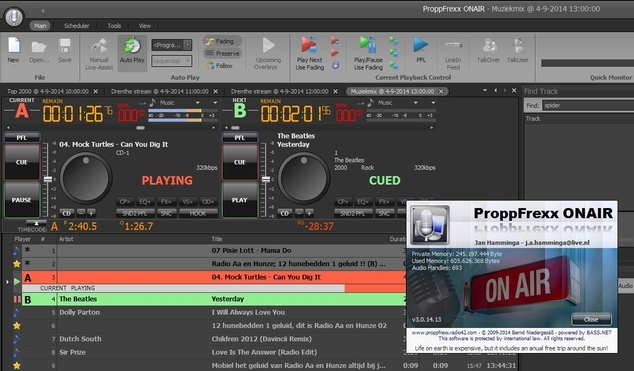Screen dimensions: 634x371
Task: Click the TalkUser icon
Action: [518, 45]
